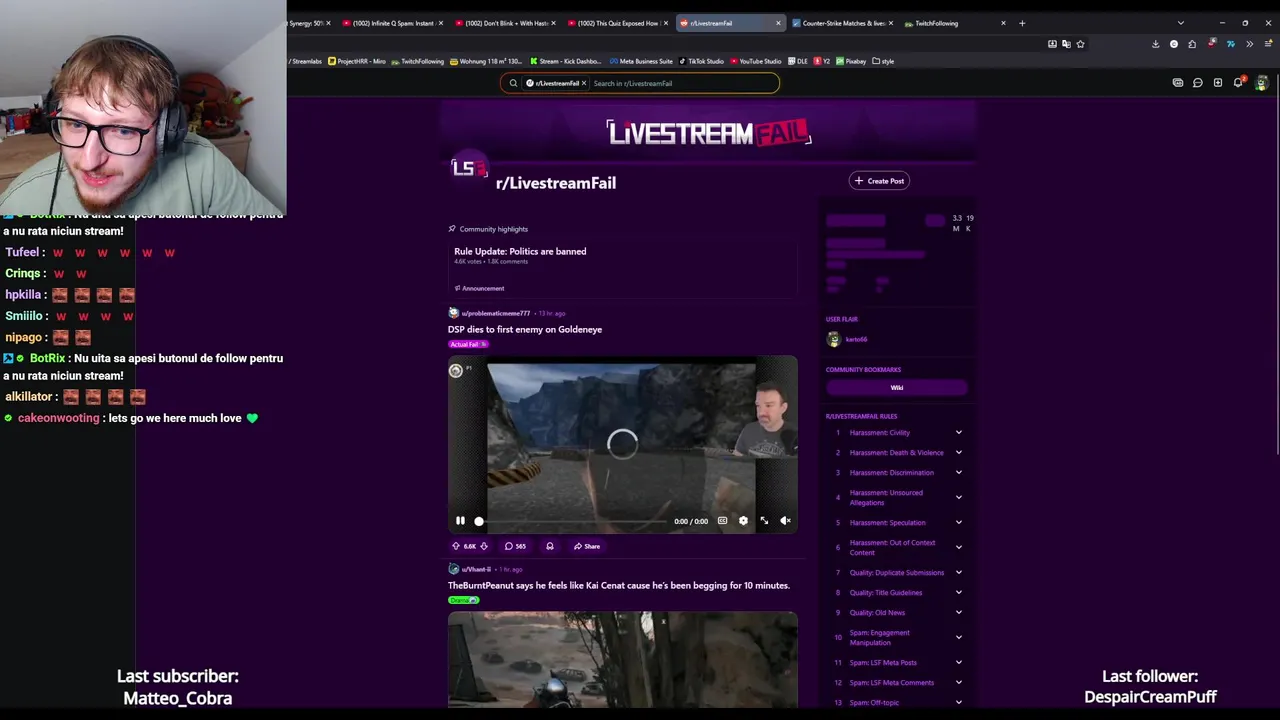Open user u/problematicmeme777 profile
This screenshot has width=1280, height=720.
click(x=495, y=313)
